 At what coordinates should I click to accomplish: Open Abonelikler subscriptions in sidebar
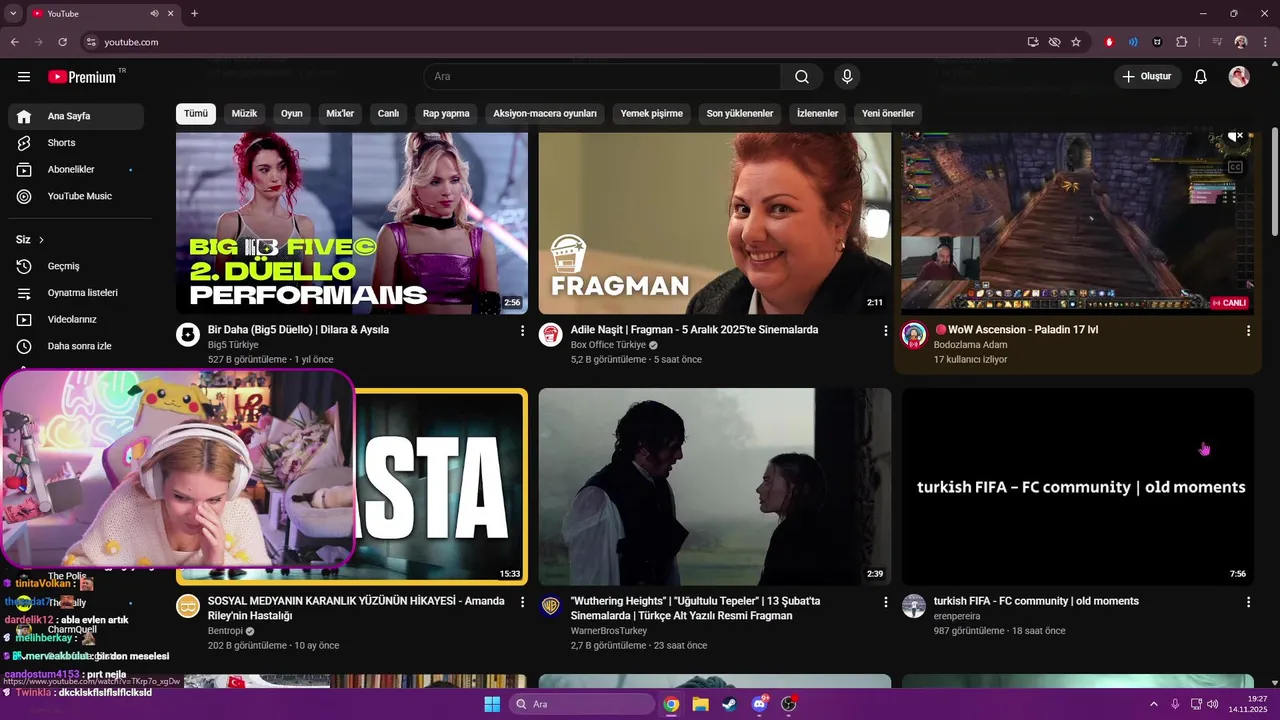pos(76,170)
